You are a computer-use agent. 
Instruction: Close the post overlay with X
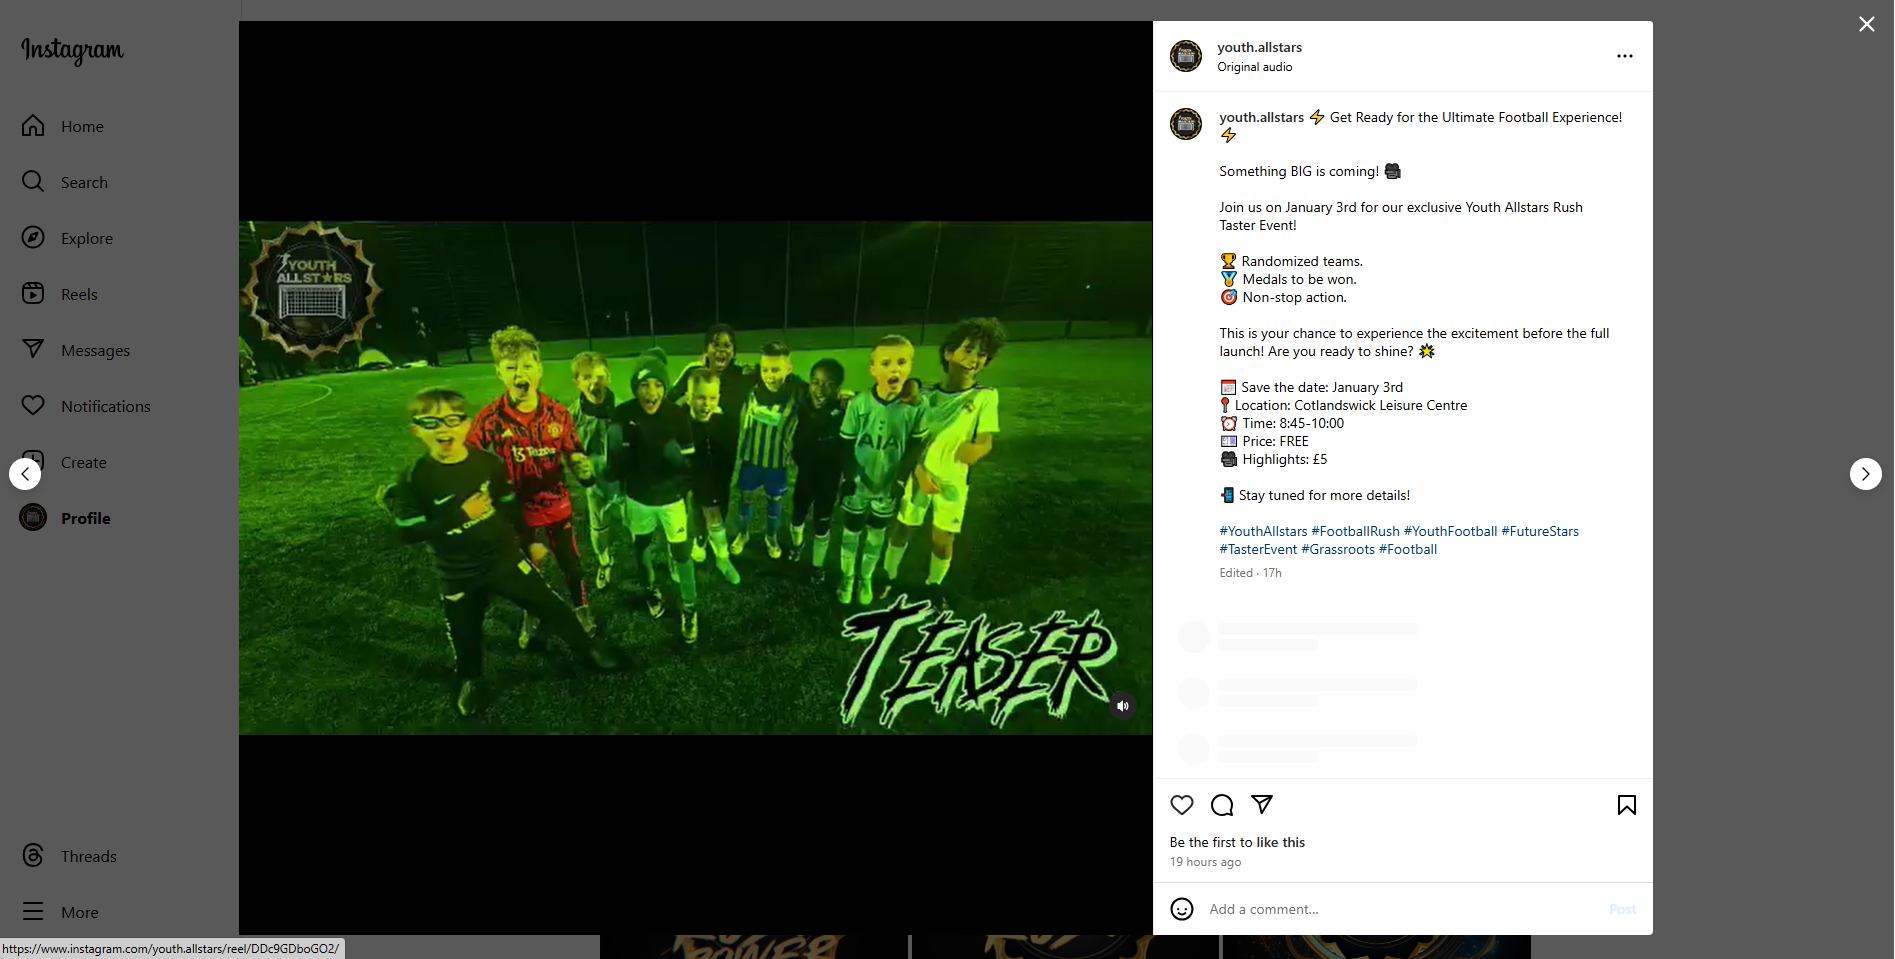(x=1867, y=24)
